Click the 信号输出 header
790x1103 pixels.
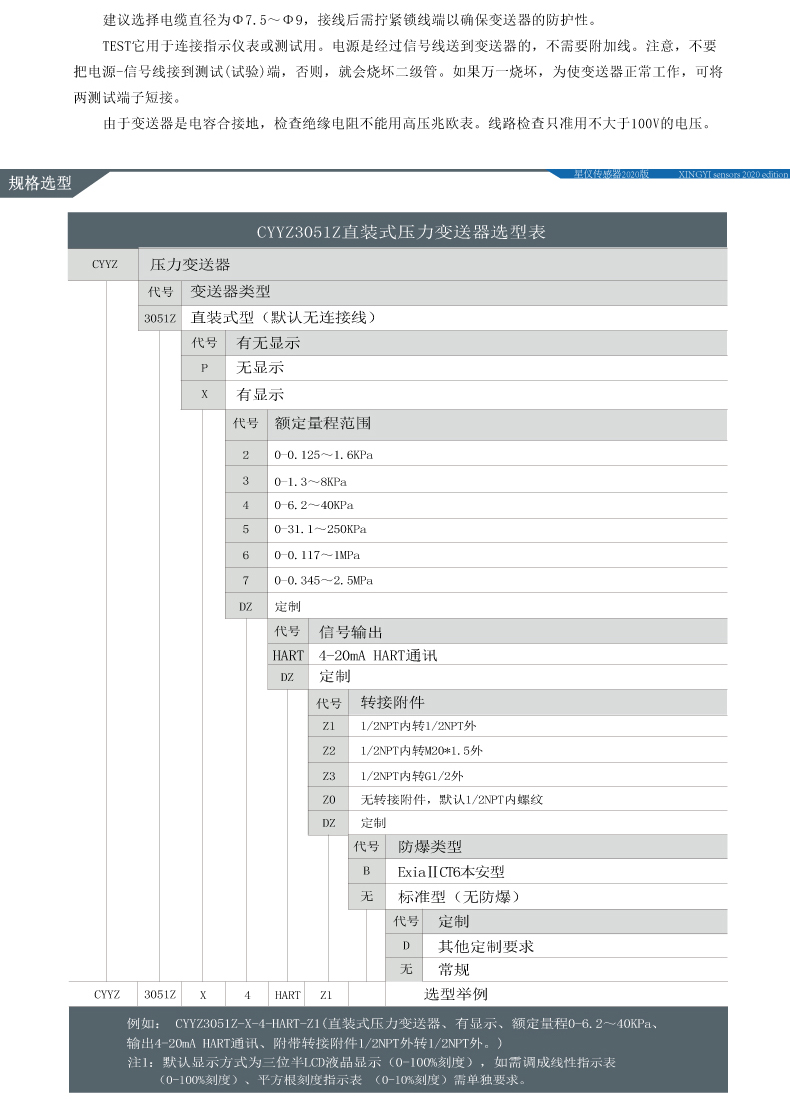[350, 632]
